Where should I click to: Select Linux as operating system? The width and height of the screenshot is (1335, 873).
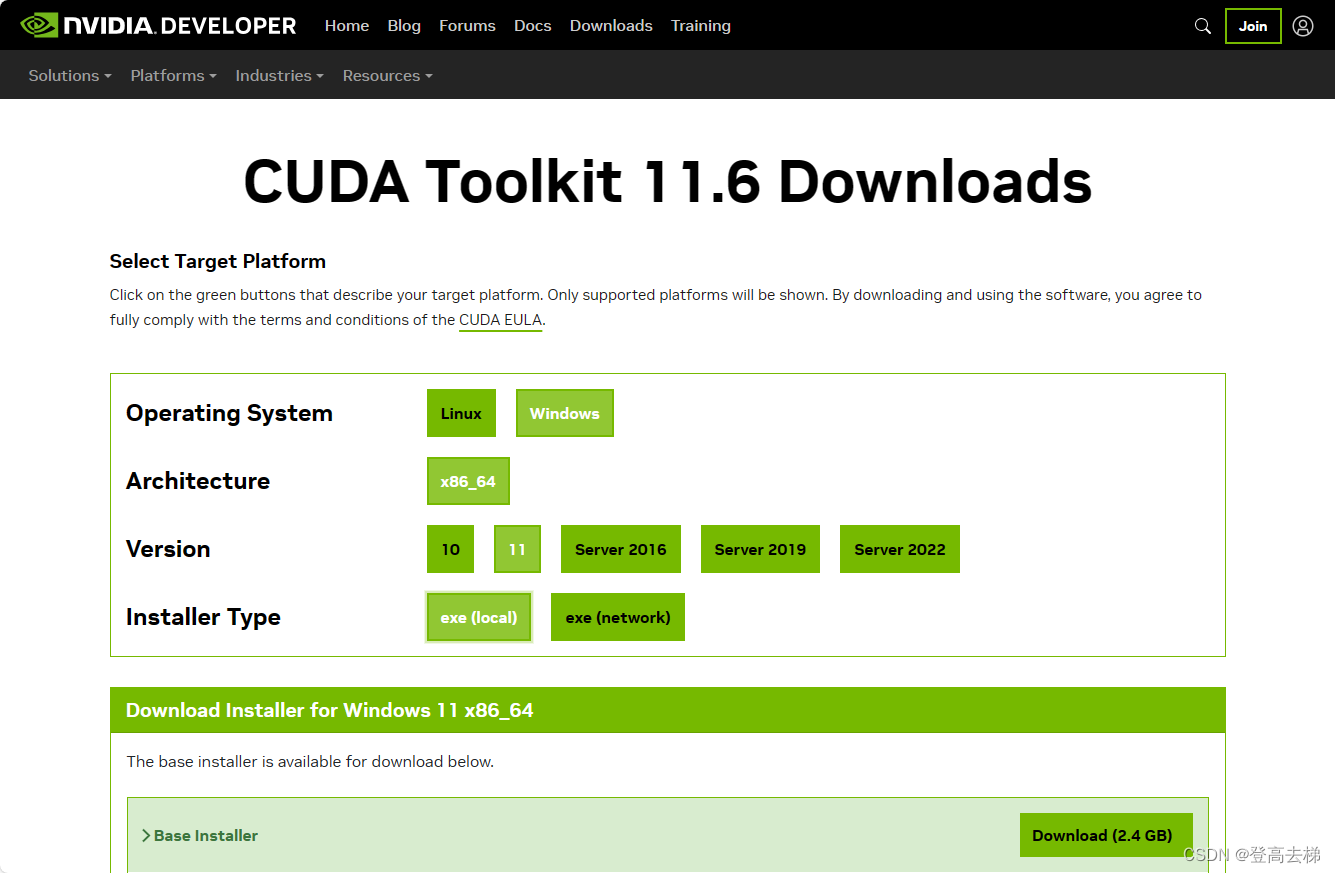coord(461,413)
